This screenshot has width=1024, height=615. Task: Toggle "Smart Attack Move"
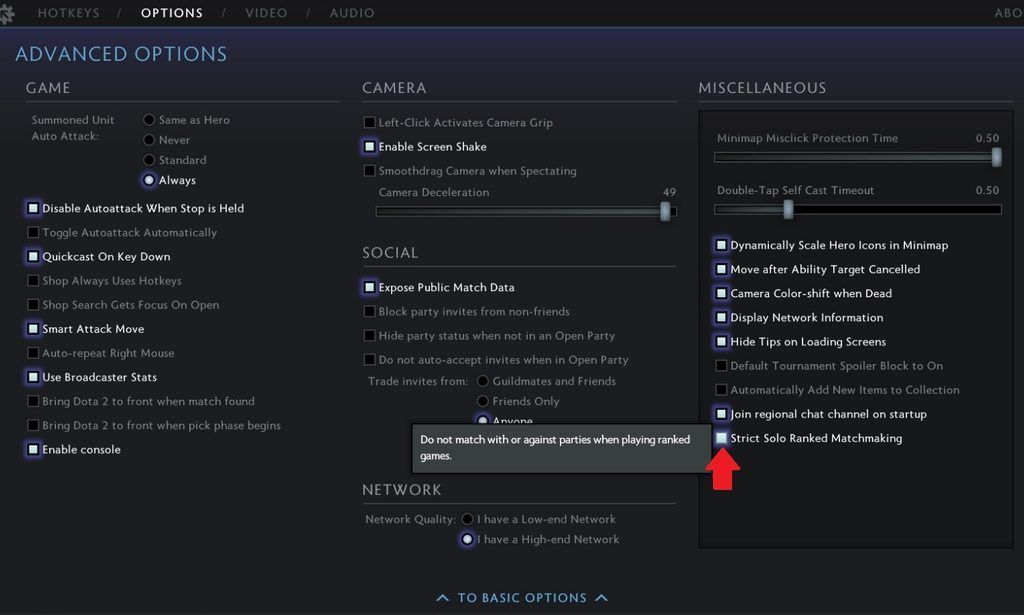31,329
